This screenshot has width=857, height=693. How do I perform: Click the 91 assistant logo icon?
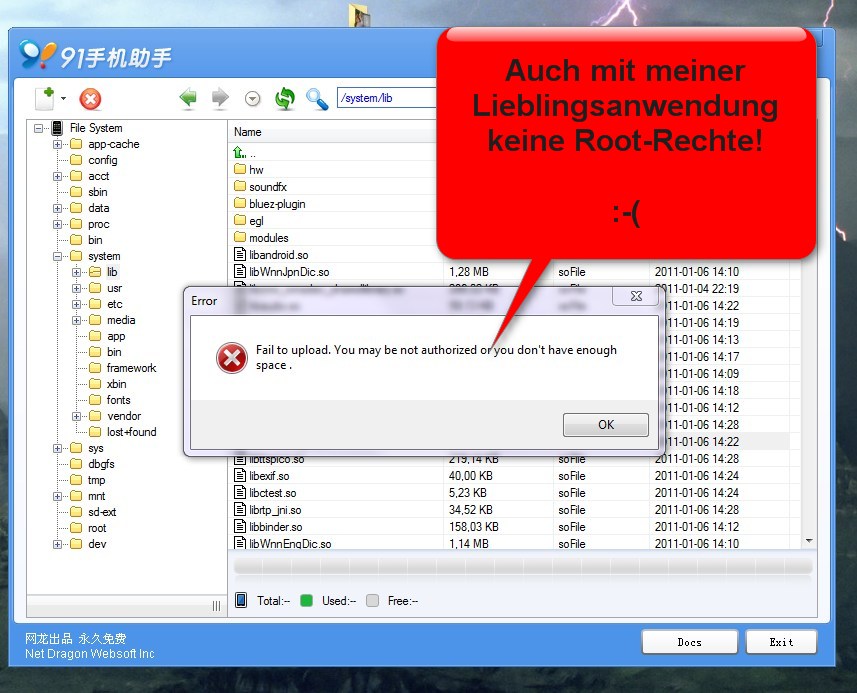pyautogui.click(x=37, y=54)
